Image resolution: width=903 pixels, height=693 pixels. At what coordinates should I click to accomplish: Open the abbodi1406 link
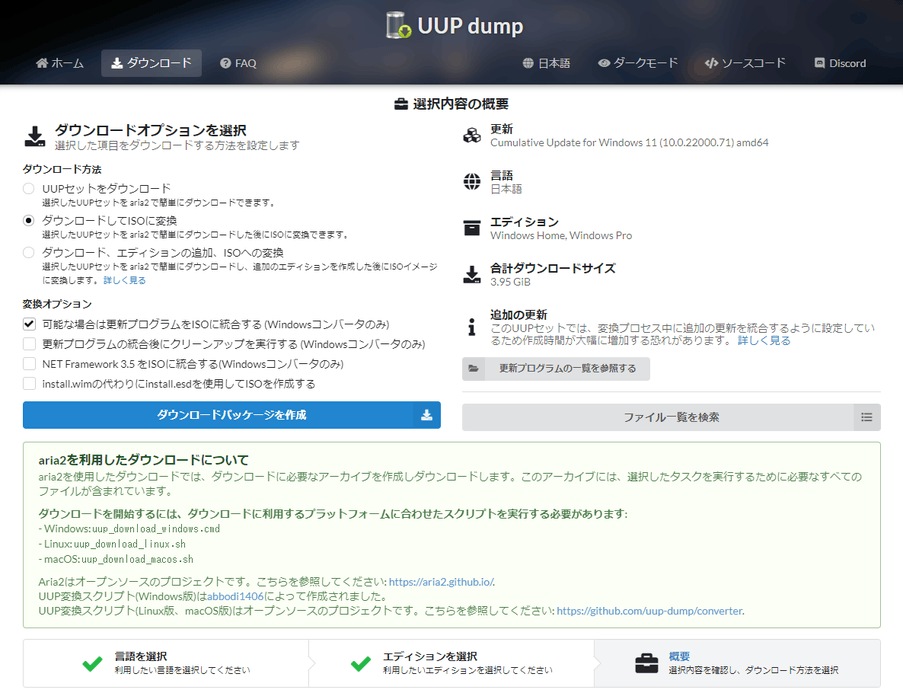click(235, 596)
